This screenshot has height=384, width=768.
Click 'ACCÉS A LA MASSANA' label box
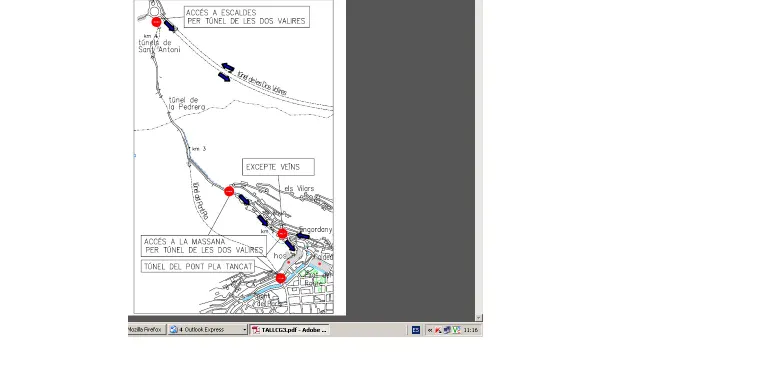pyautogui.click(x=204, y=246)
